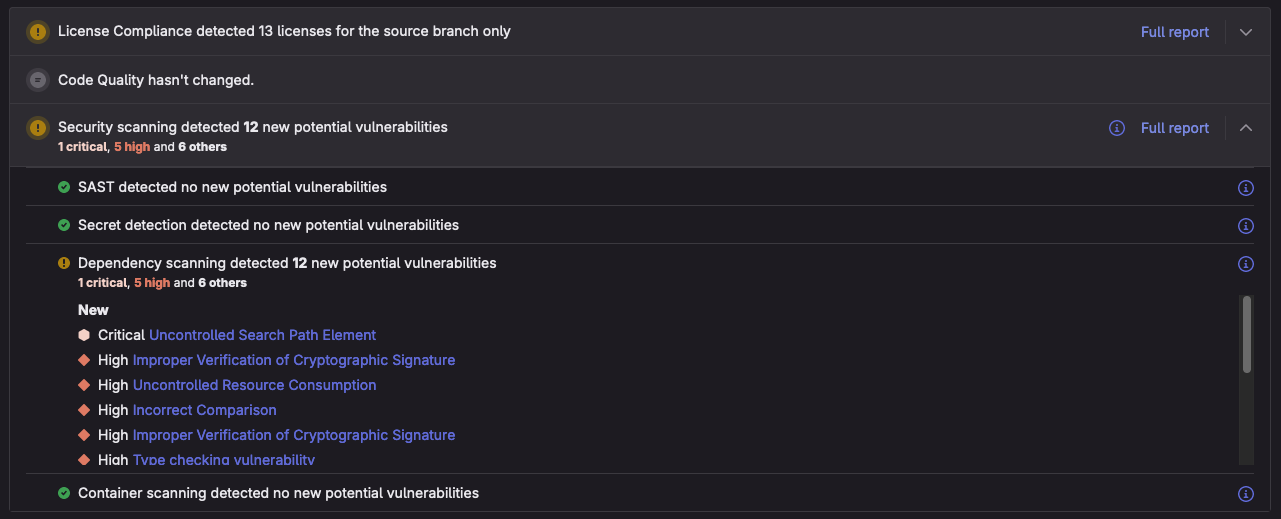Open the Dependency scanning info icon
This screenshot has width=1281, height=519.
[x=1246, y=264]
